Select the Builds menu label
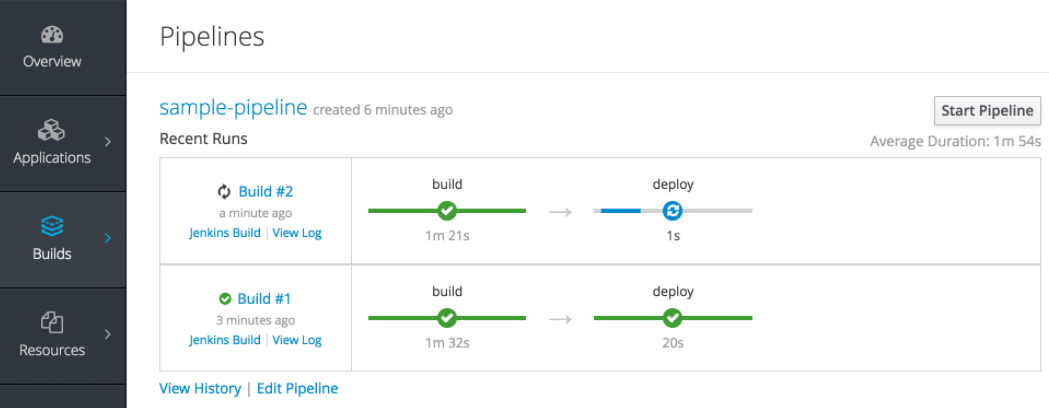This screenshot has width=1049, height=408. [x=52, y=254]
